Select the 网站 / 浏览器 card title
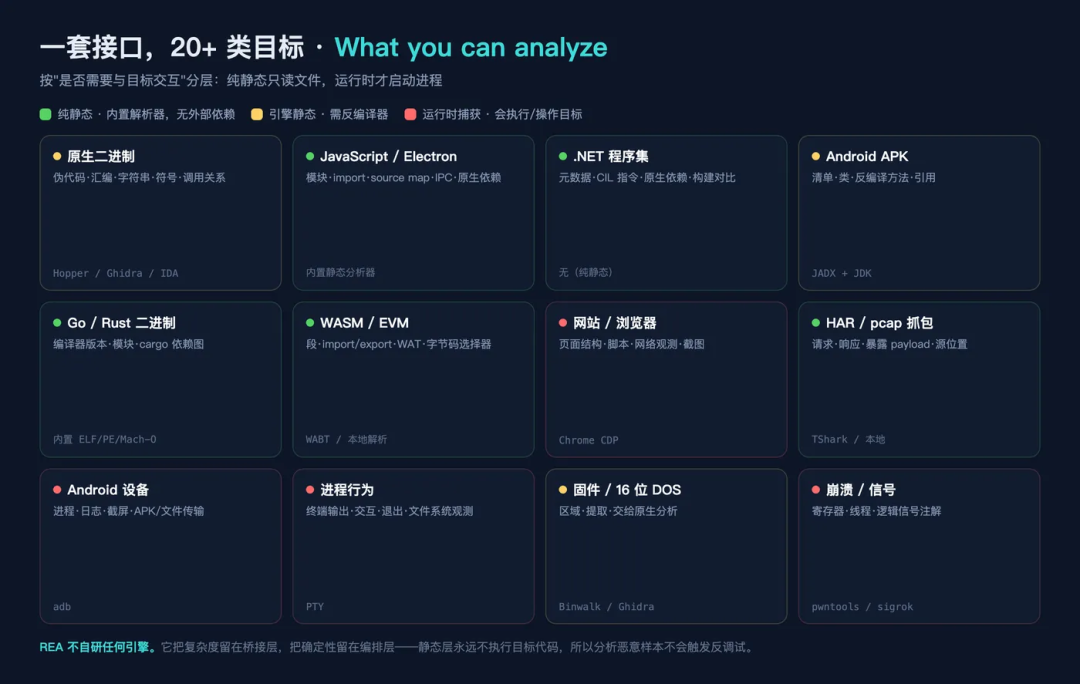Image resolution: width=1080 pixels, height=684 pixels. click(x=614, y=323)
